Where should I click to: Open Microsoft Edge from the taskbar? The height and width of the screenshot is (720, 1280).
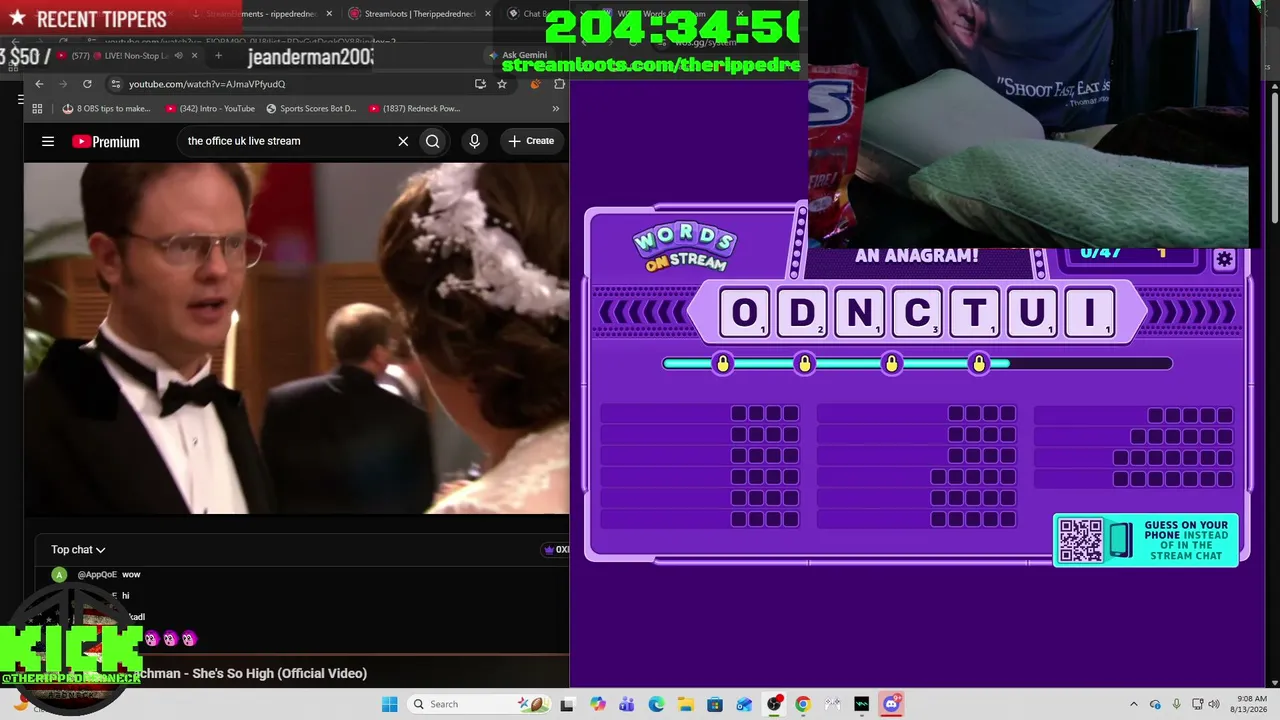pyautogui.click(x=656, y=704)
